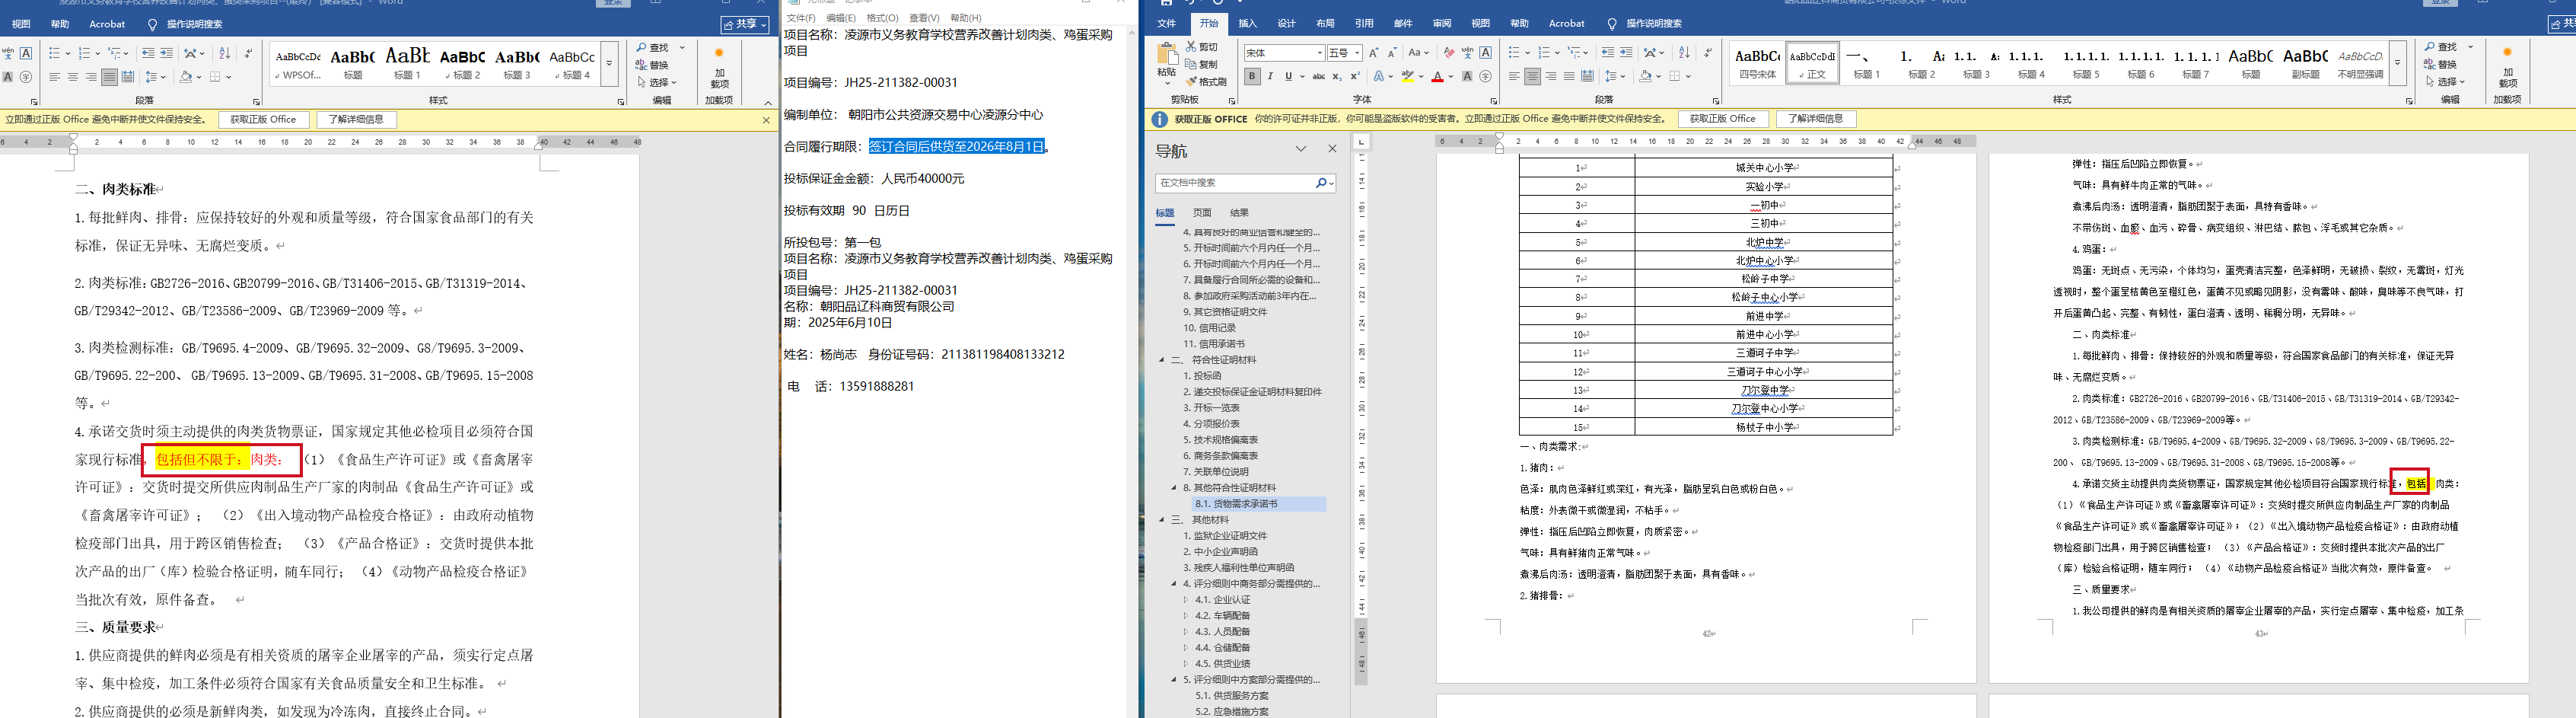The height and width of the screenshot is (718, 2576).
Task: Increase font size in right Word window
Action: tap(1374, 53)
